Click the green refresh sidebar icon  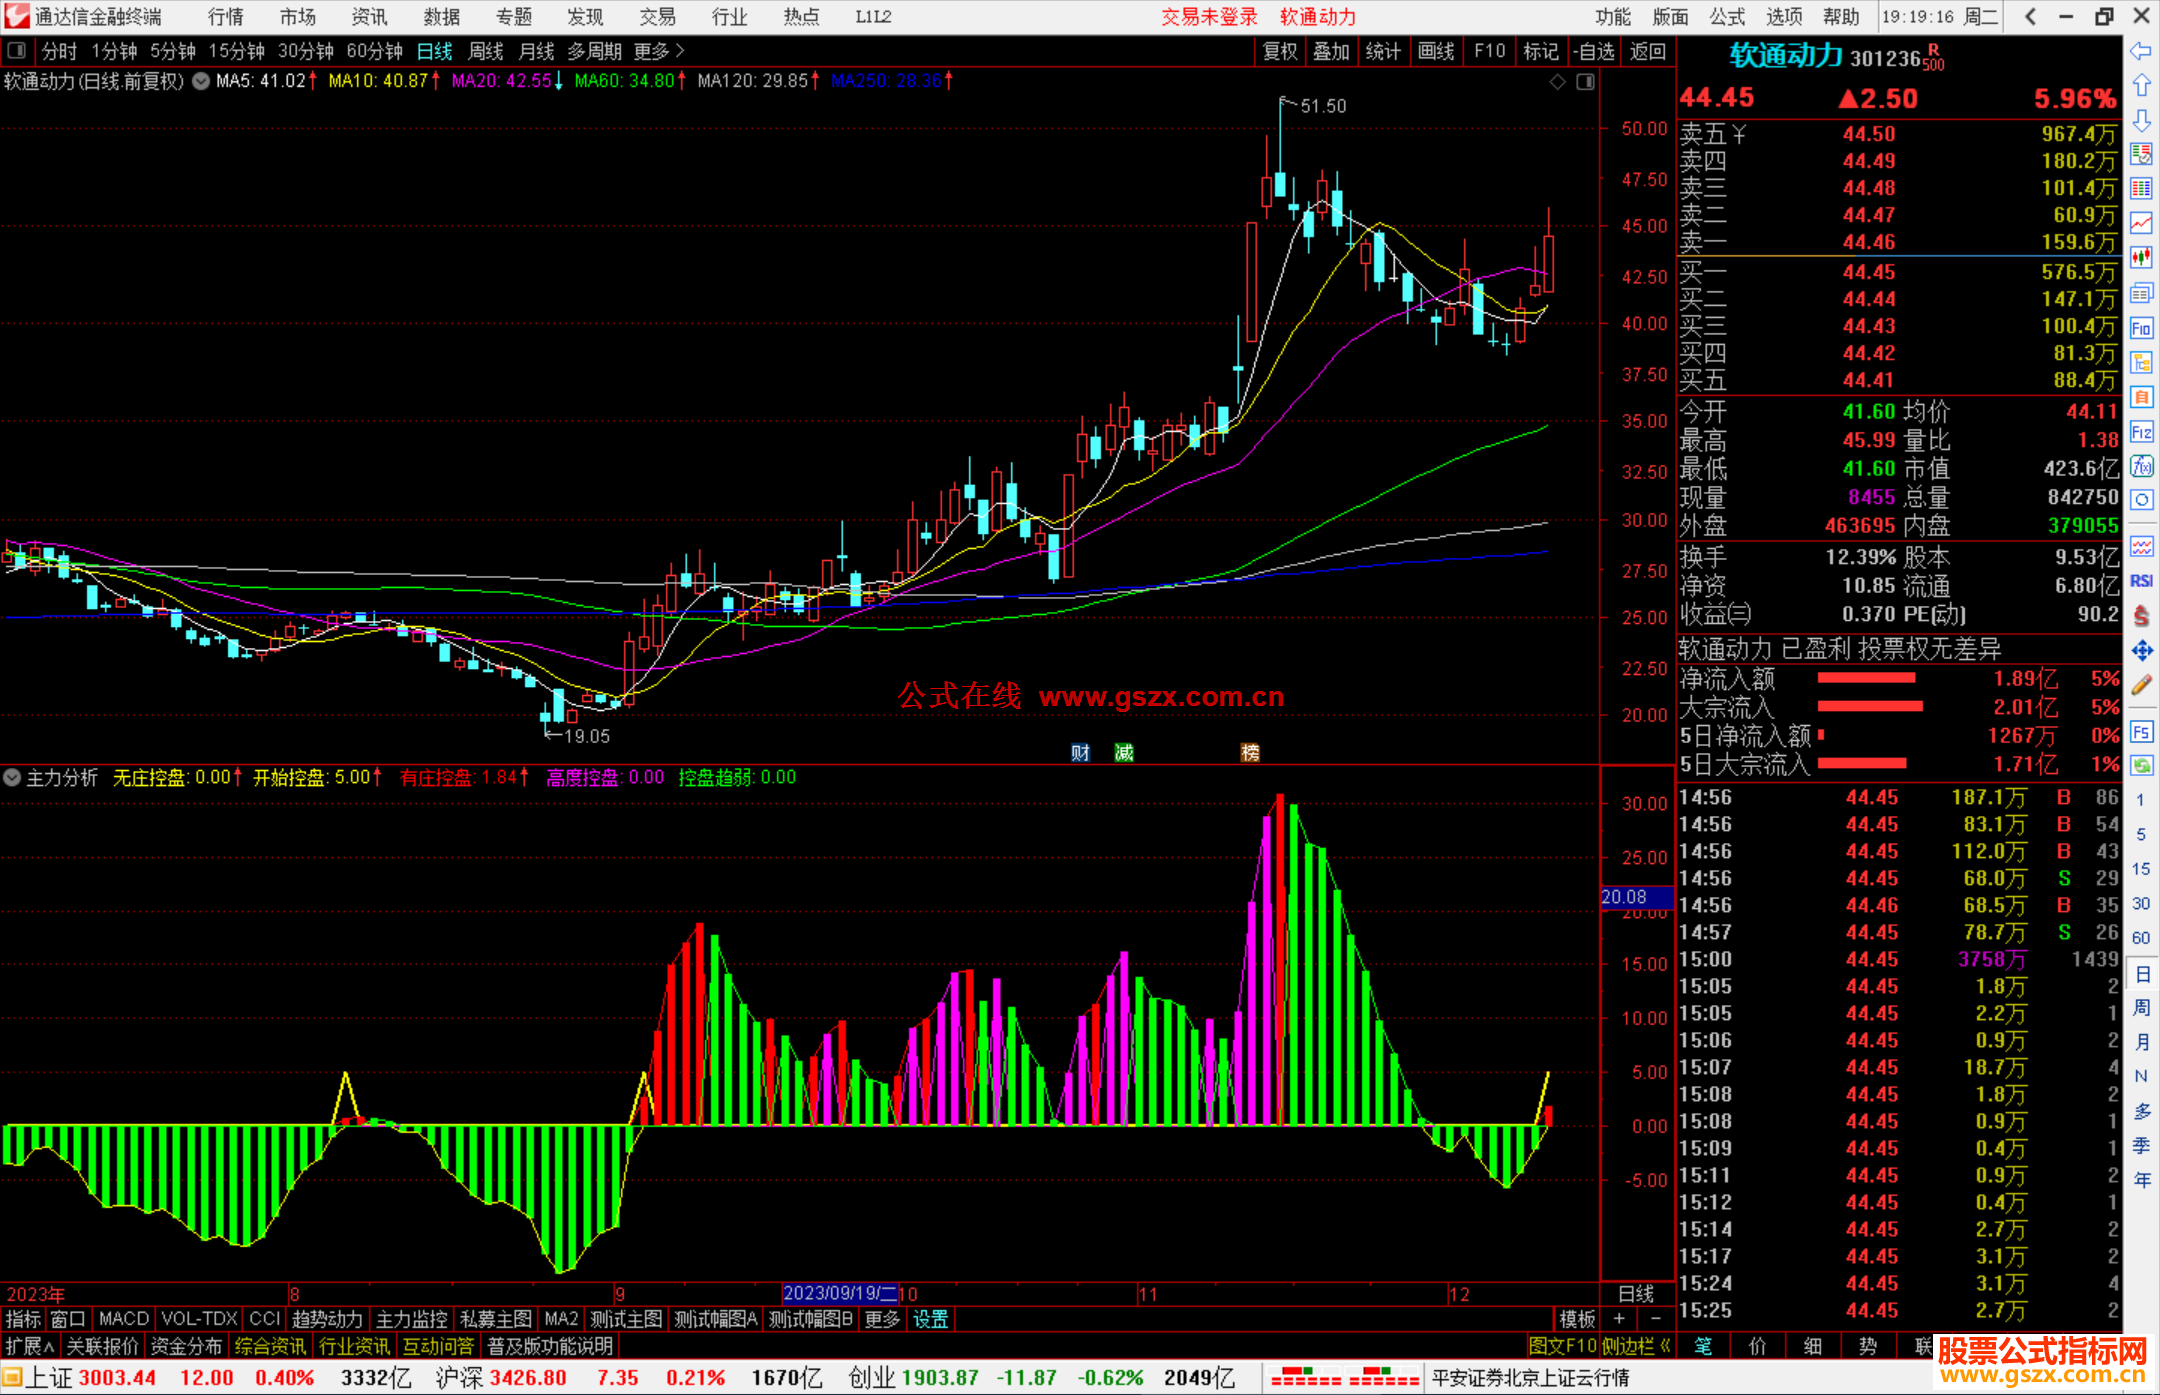click(2141, 766)
